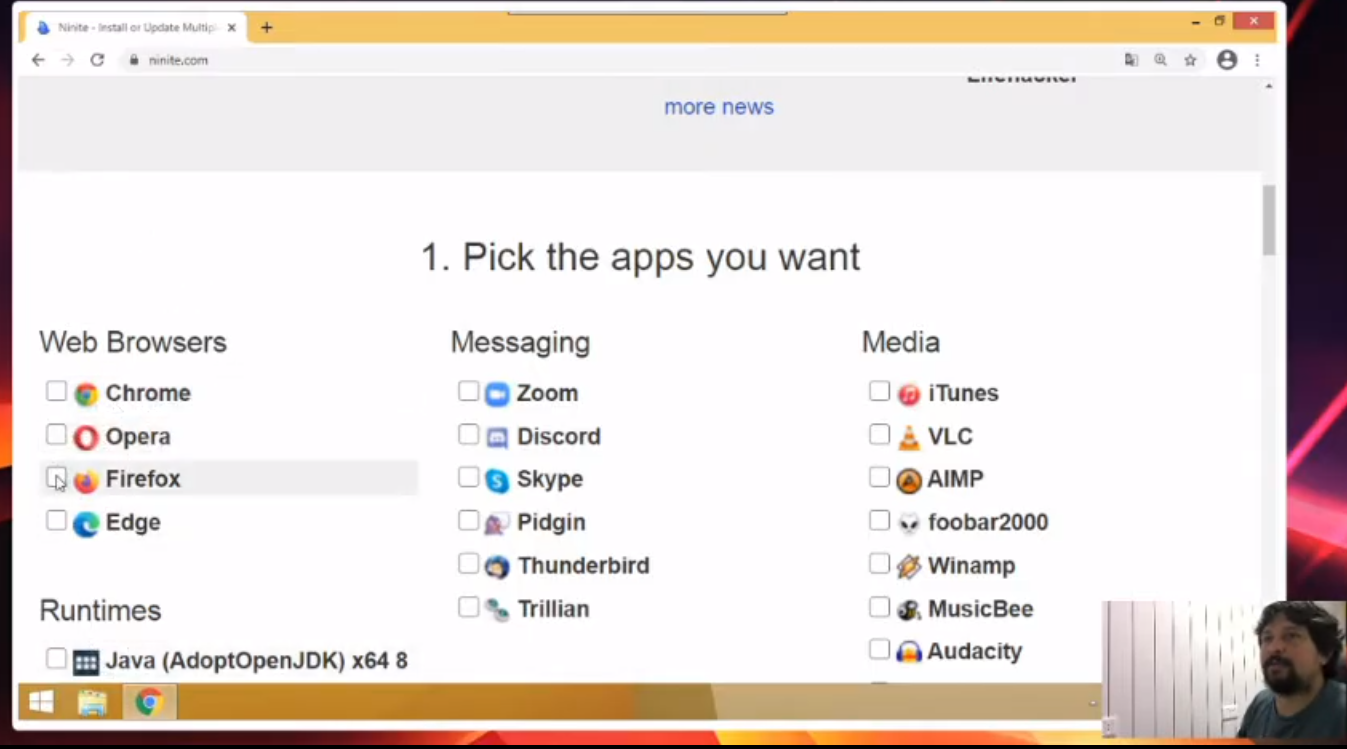
Task: Tick the Pidgin checkbox
Action: [x=468, y=520]
